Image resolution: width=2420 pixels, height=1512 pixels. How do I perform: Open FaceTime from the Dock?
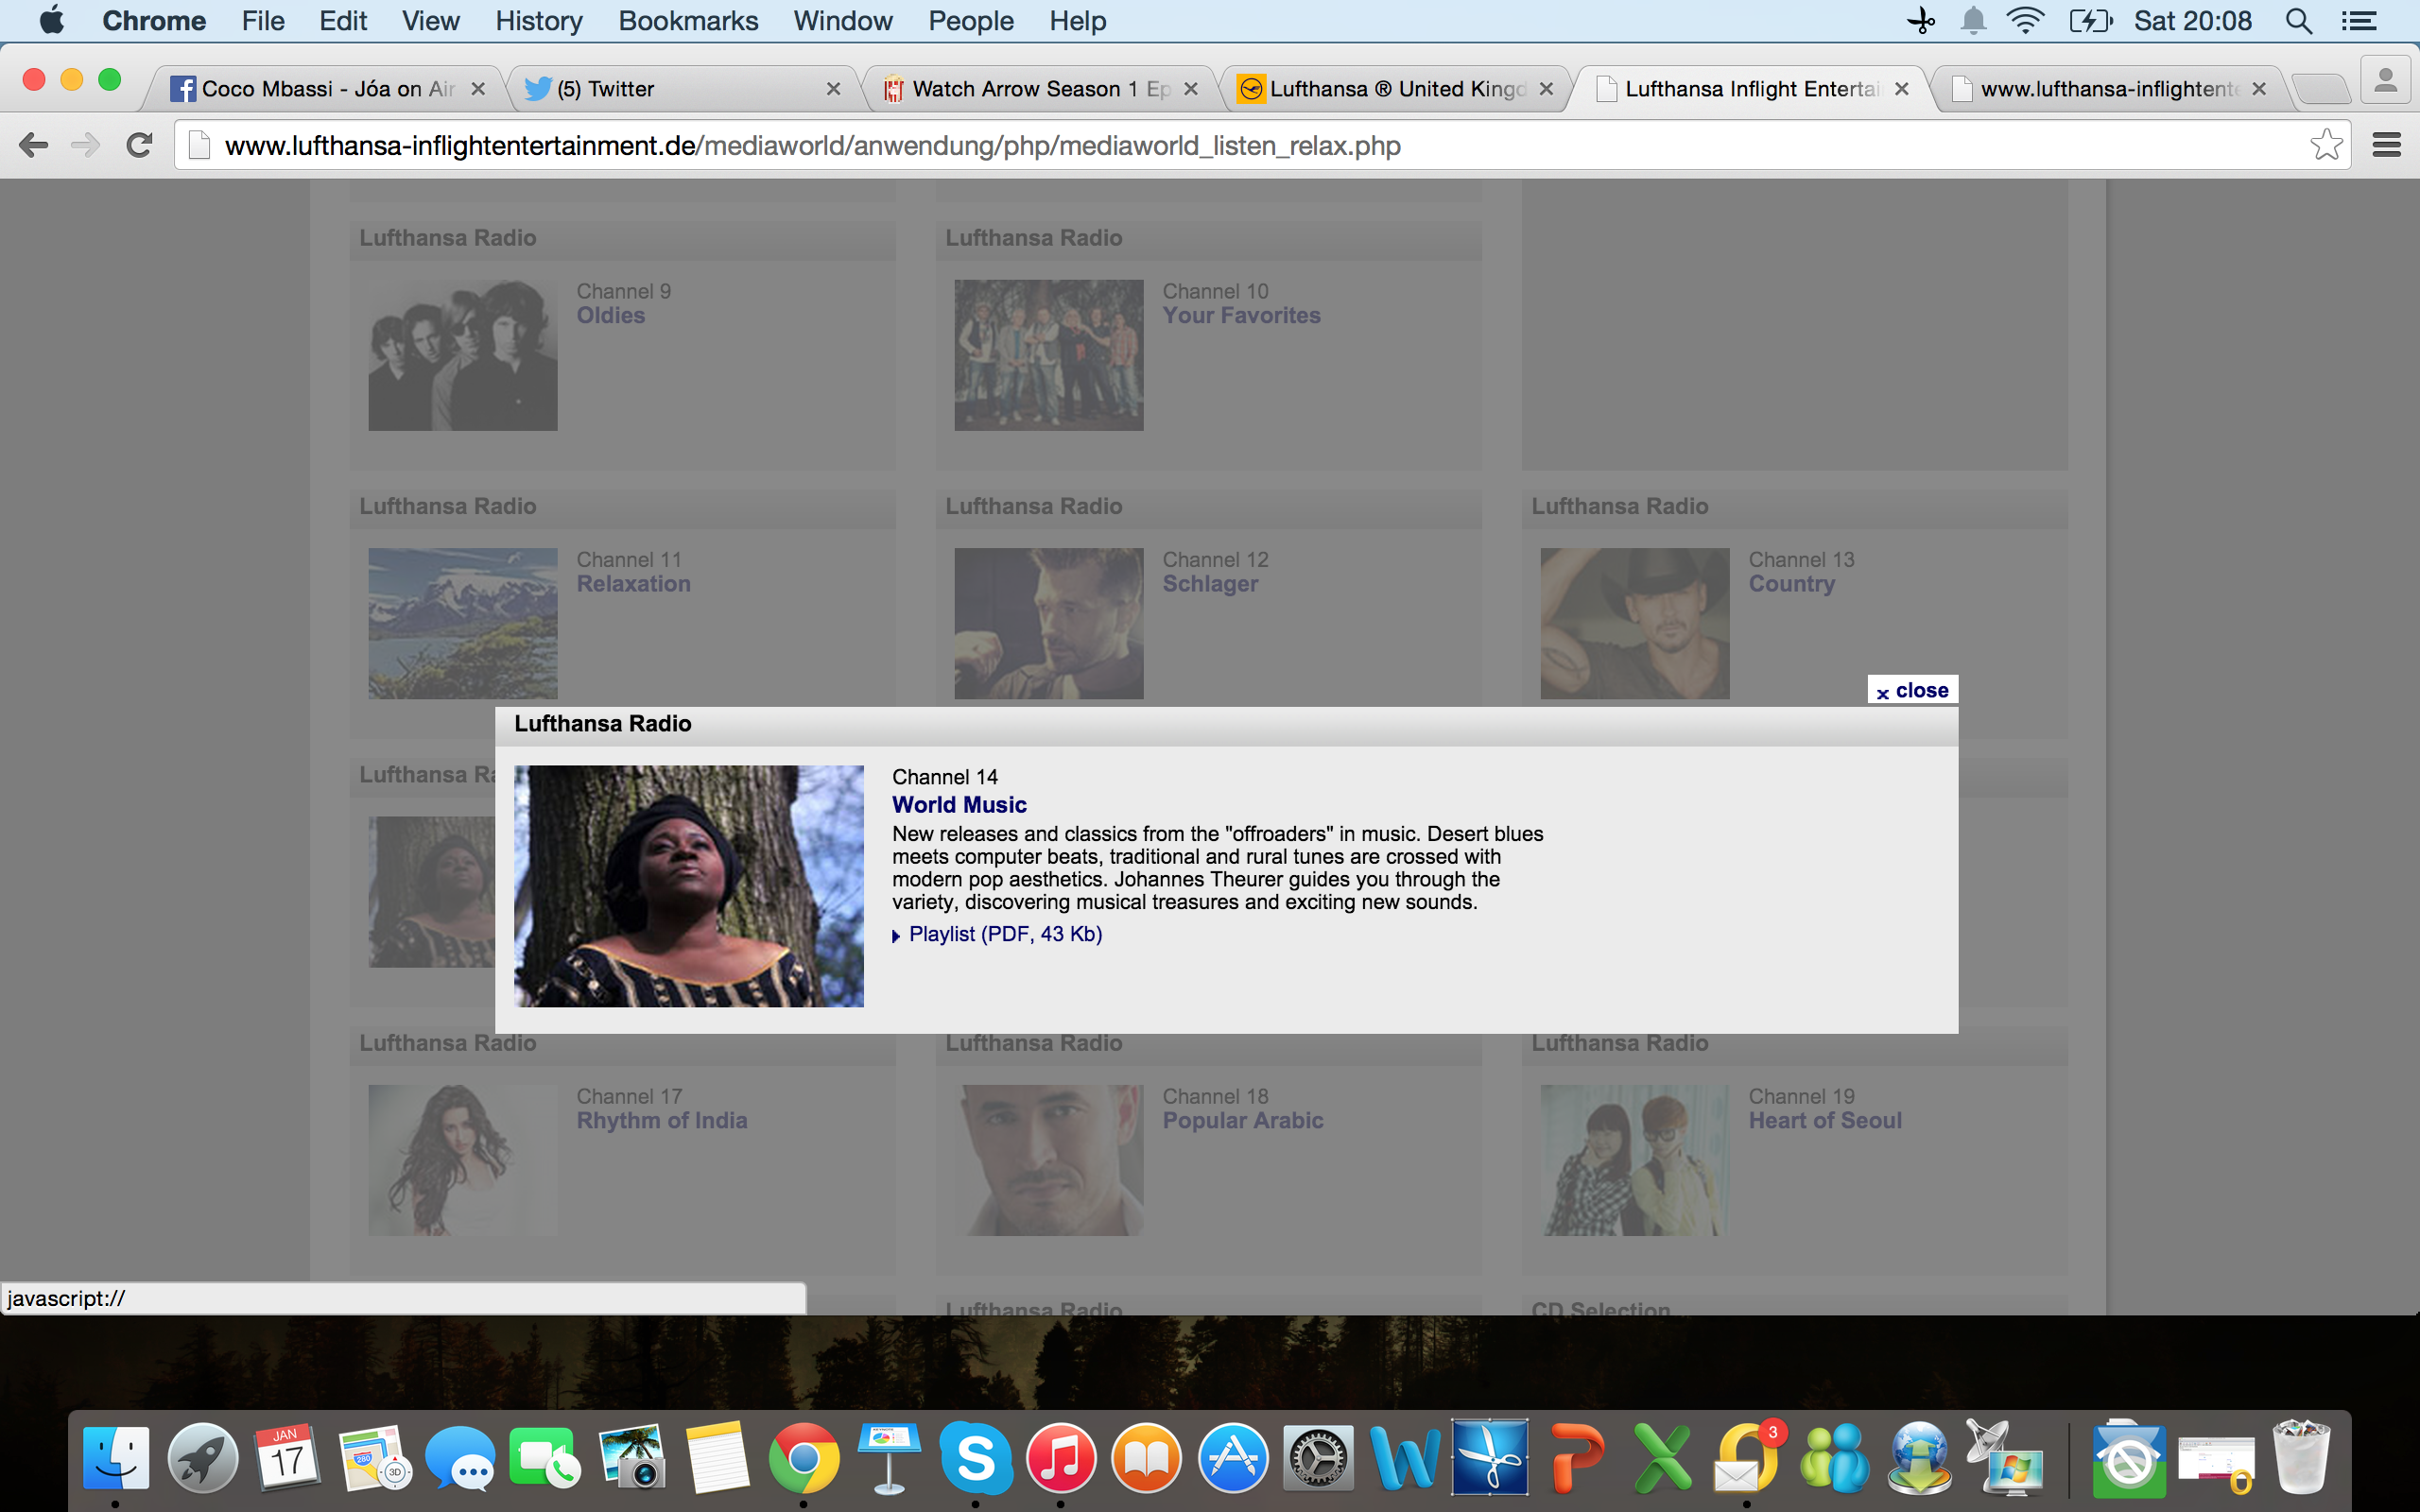pos(545,1457)
